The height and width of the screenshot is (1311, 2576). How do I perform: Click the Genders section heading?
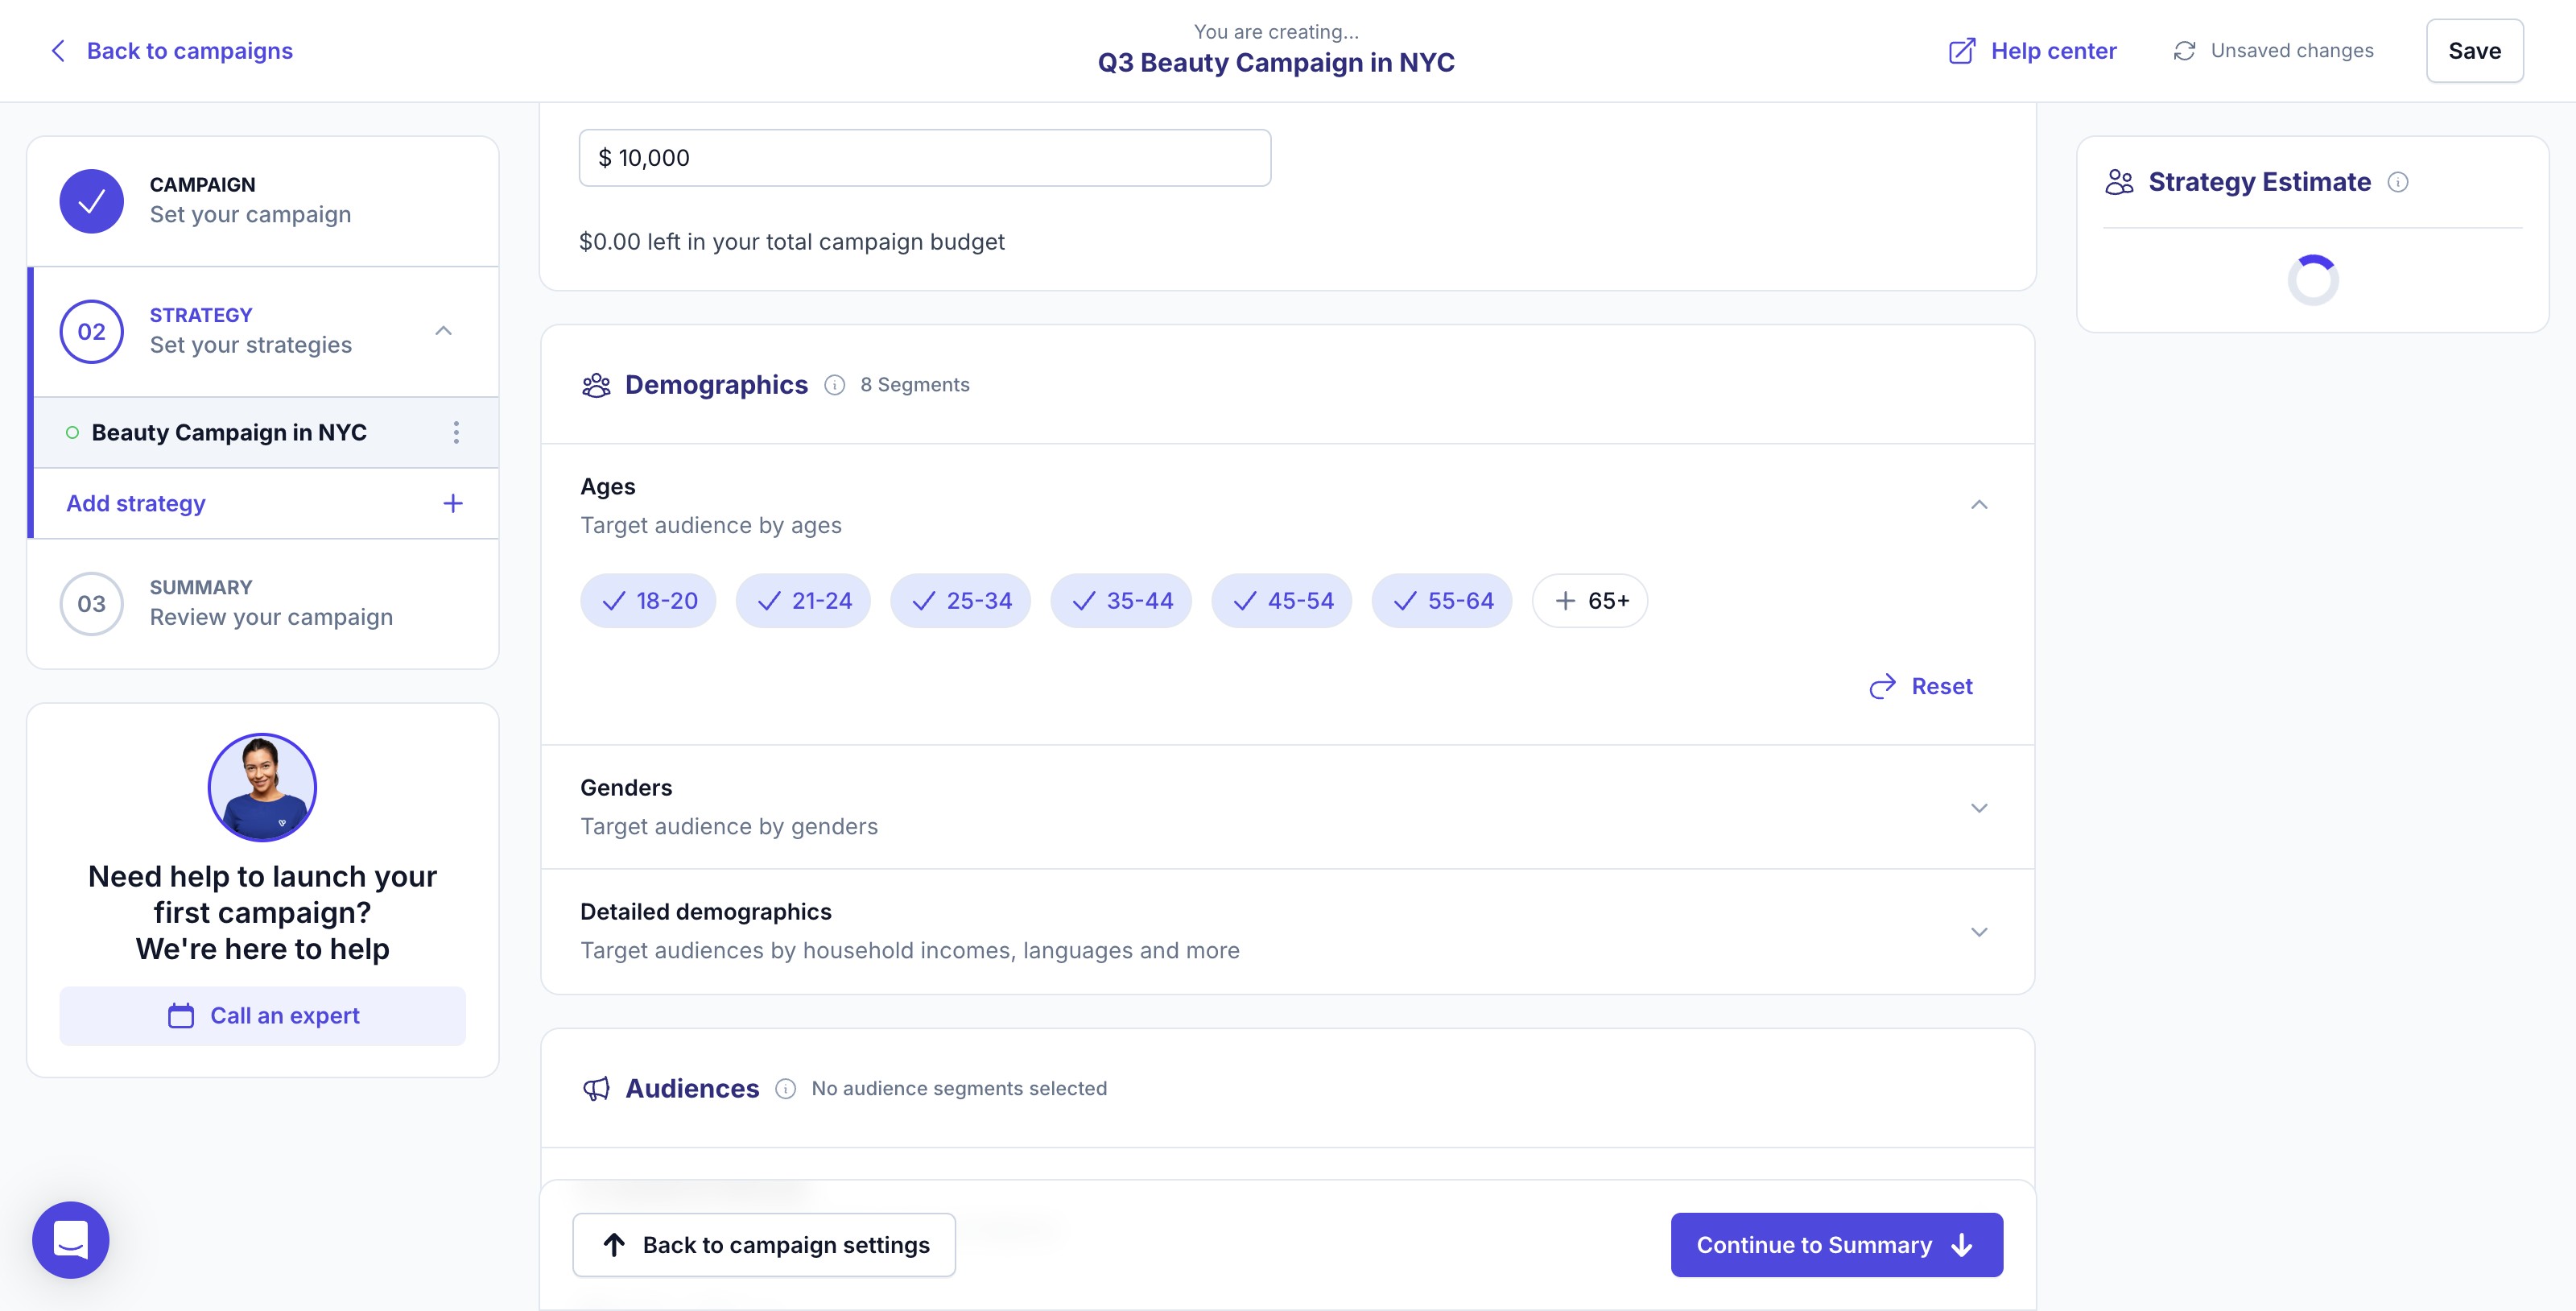[x=626, y=788]
